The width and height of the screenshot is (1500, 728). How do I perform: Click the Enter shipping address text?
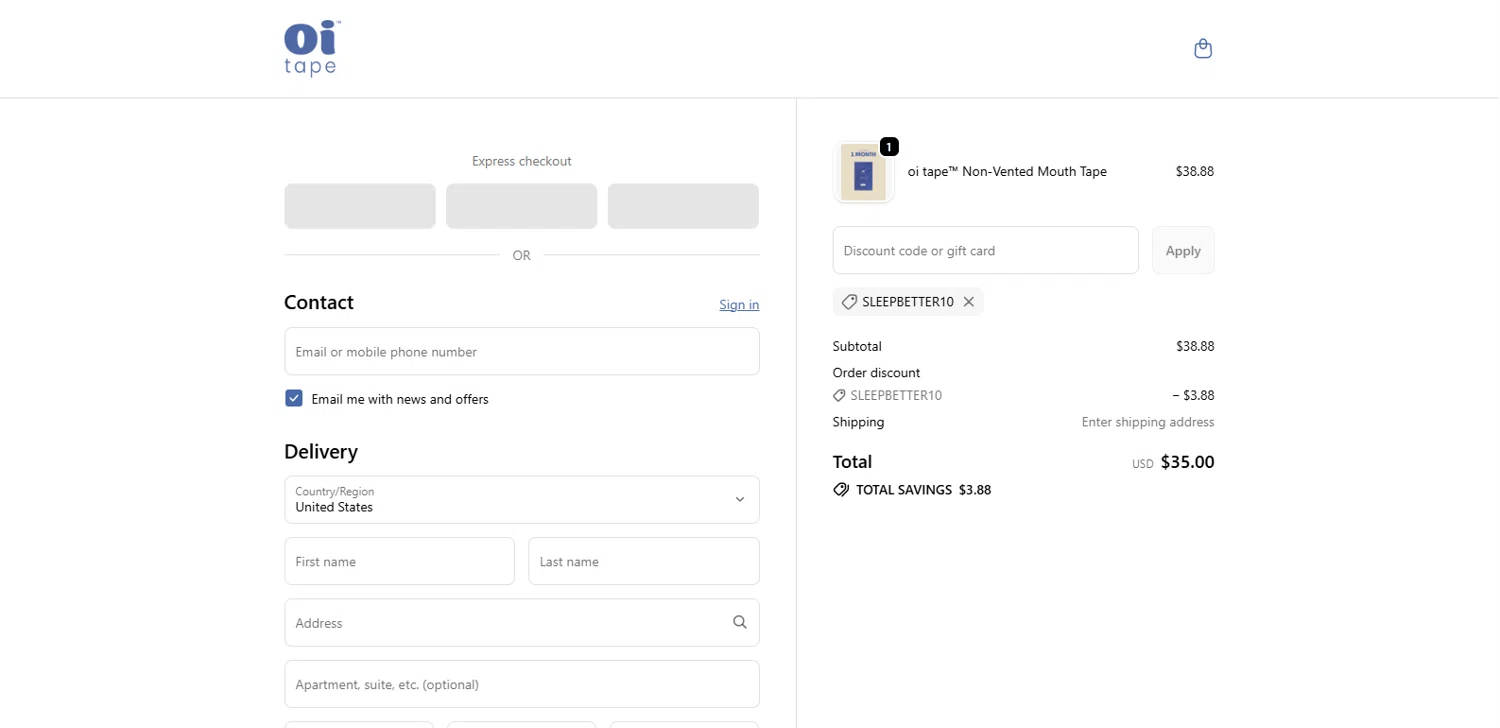[x=1148, y=422]
